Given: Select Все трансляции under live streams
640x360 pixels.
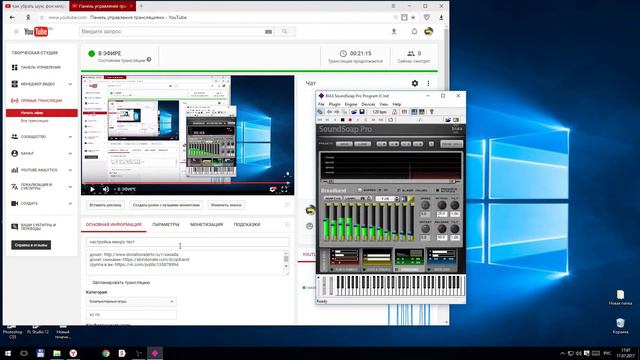Looking at the screenshot, I should tap(35, 121).
